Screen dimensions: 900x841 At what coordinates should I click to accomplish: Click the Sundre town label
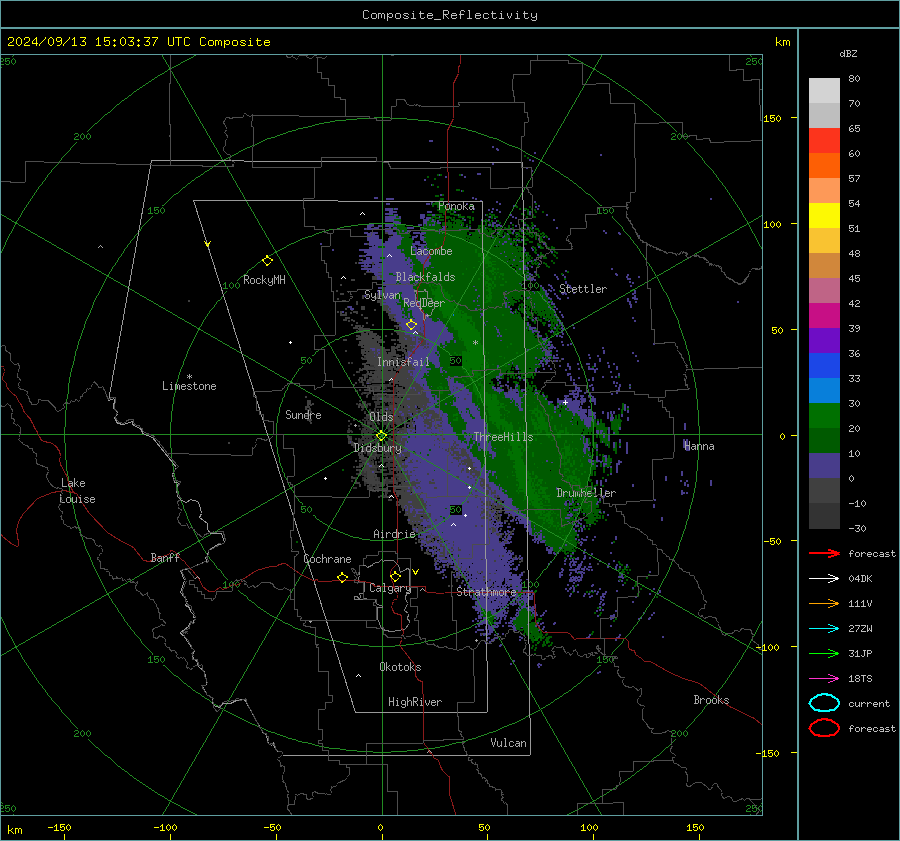click(303, 414)
